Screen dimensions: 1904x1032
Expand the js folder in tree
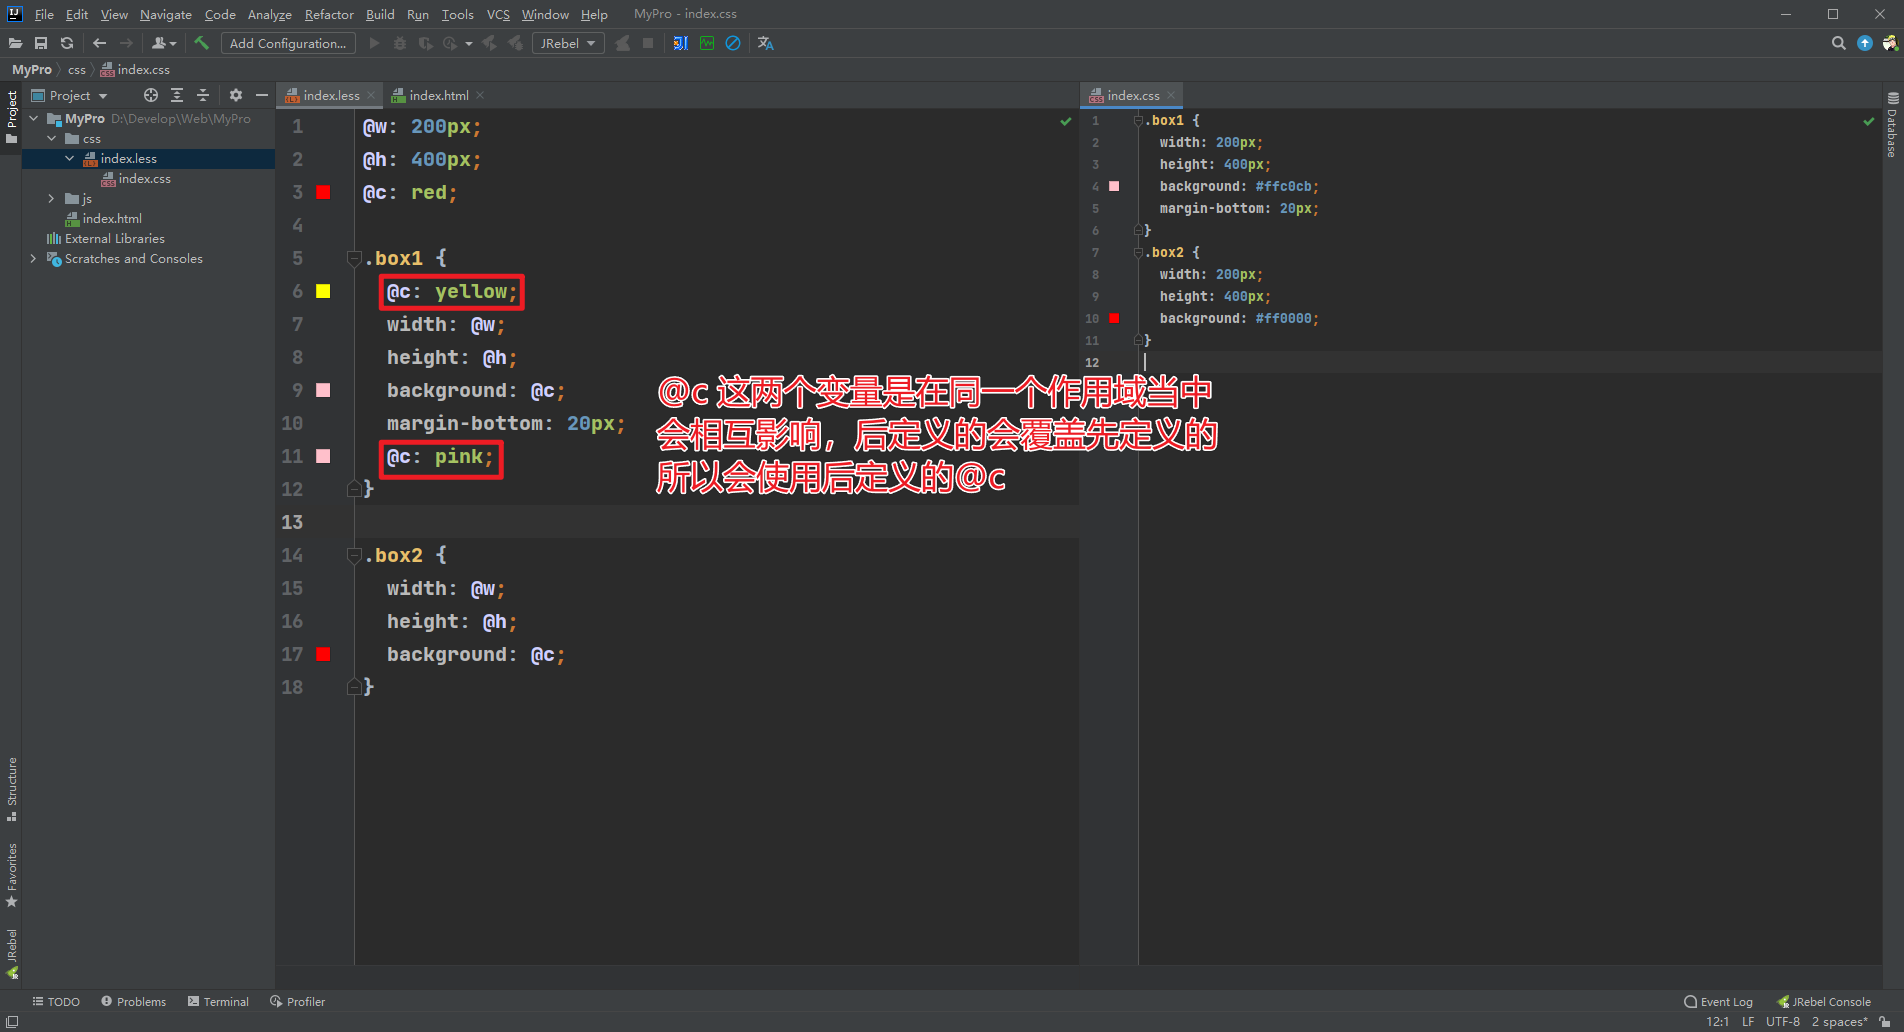[52, 198]
